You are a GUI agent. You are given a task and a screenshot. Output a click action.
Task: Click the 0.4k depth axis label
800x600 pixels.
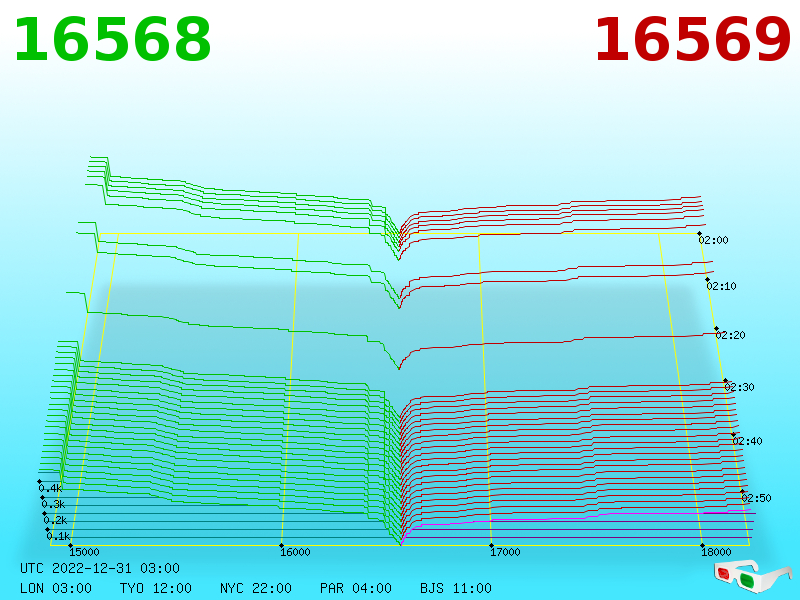click(50, 488)
